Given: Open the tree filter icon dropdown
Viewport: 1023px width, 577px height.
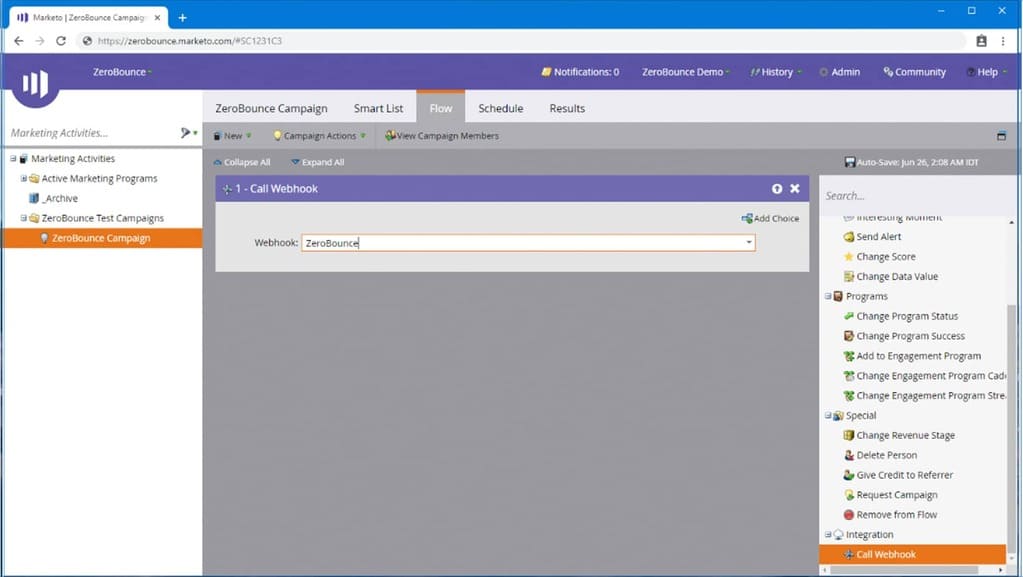Looking at the screenshot, I should [x=189, y=133].
